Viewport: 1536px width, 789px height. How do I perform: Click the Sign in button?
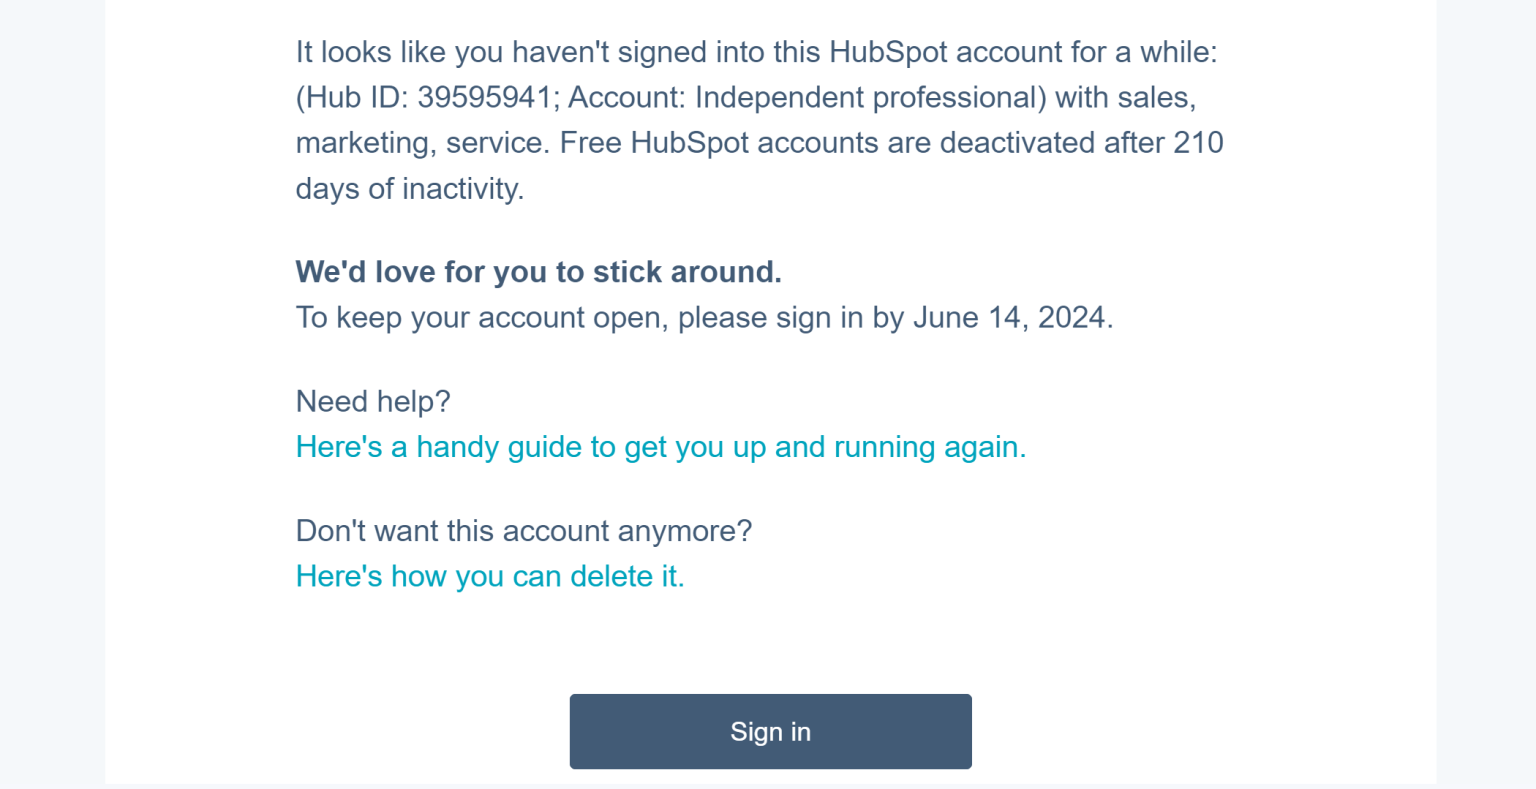[x=770, y=731]
